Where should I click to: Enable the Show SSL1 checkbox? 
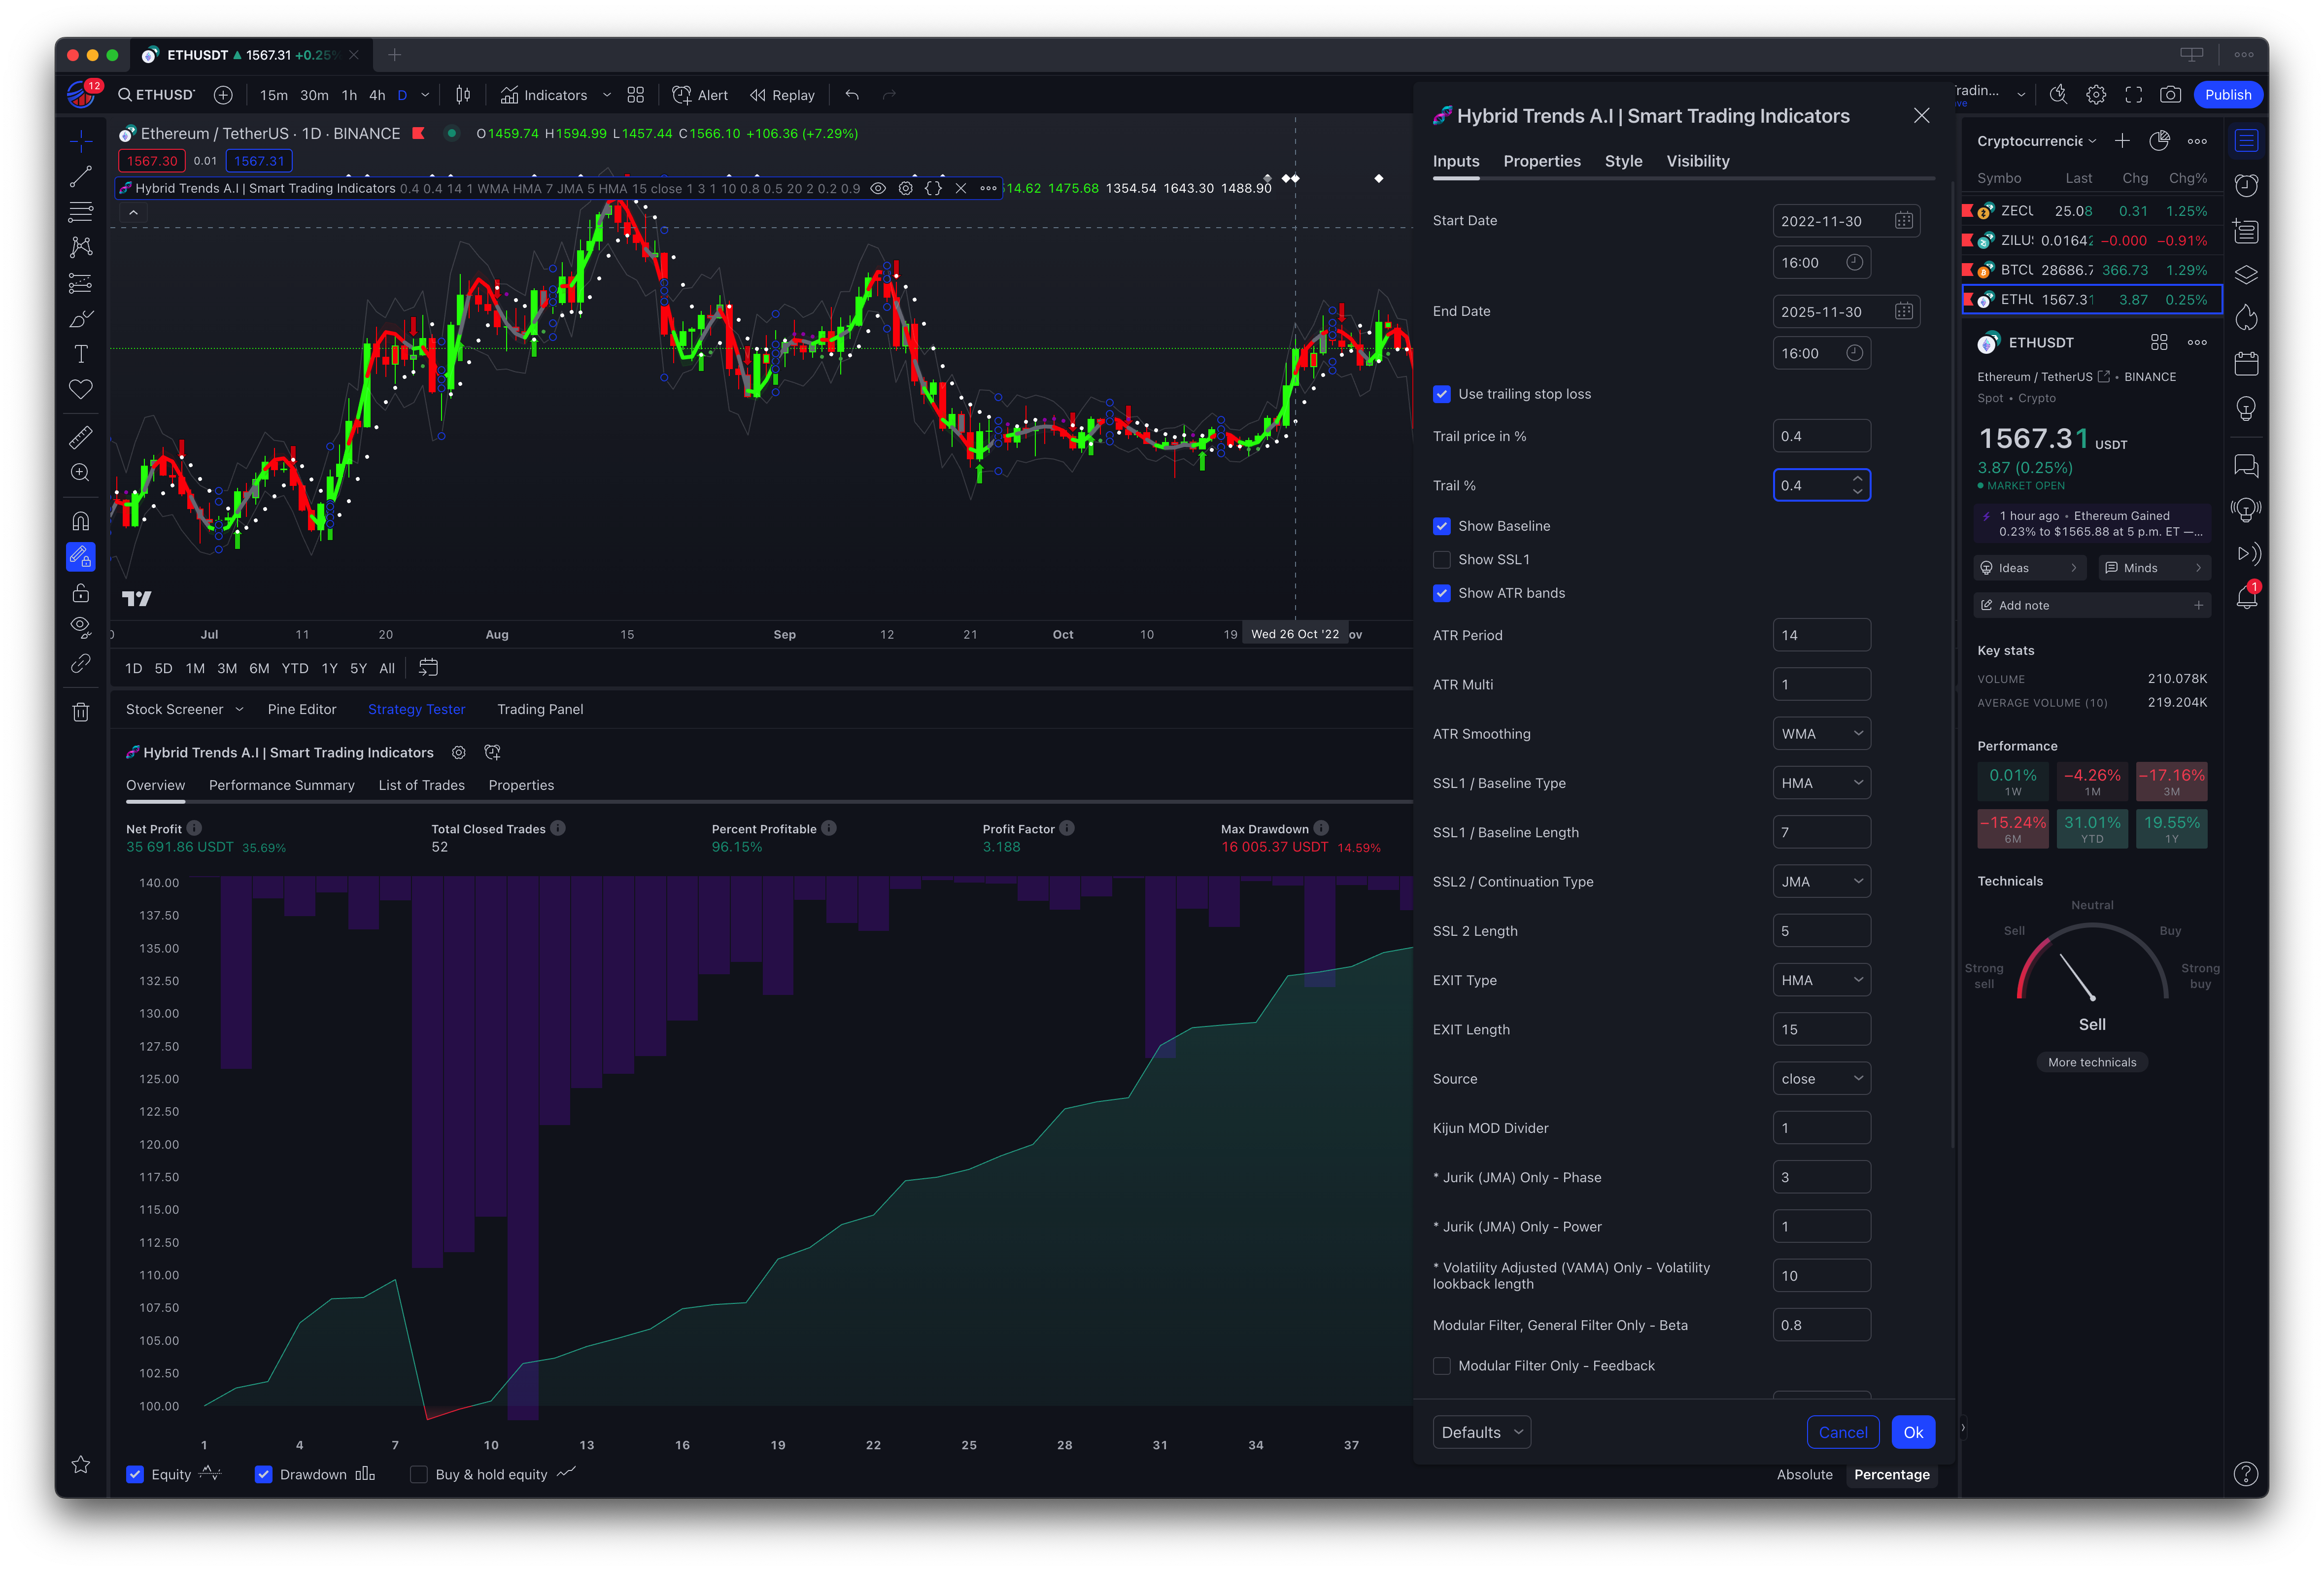[1441, 559]
